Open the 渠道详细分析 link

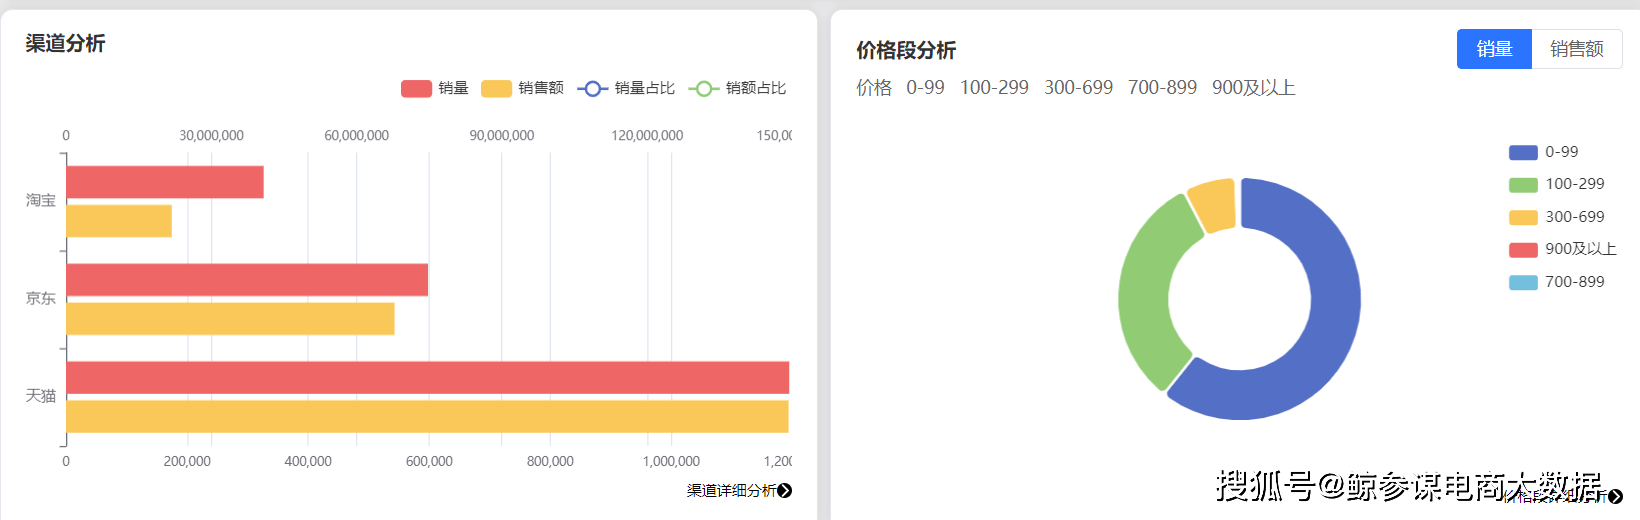731,490
